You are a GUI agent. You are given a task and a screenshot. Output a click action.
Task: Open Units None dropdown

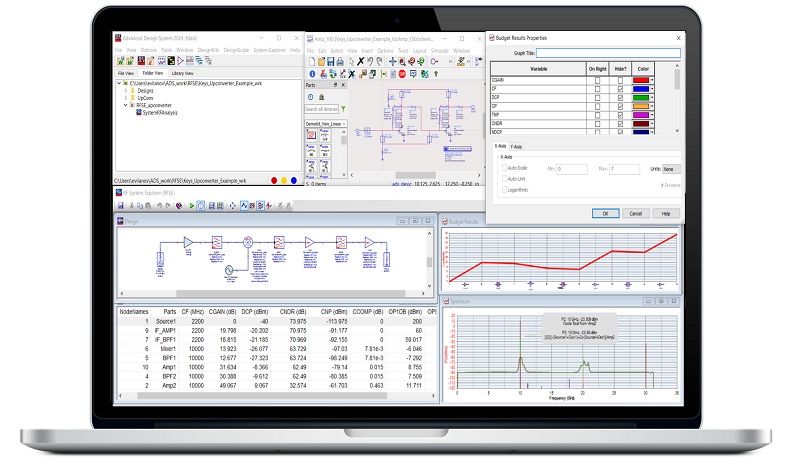(671, 169)
